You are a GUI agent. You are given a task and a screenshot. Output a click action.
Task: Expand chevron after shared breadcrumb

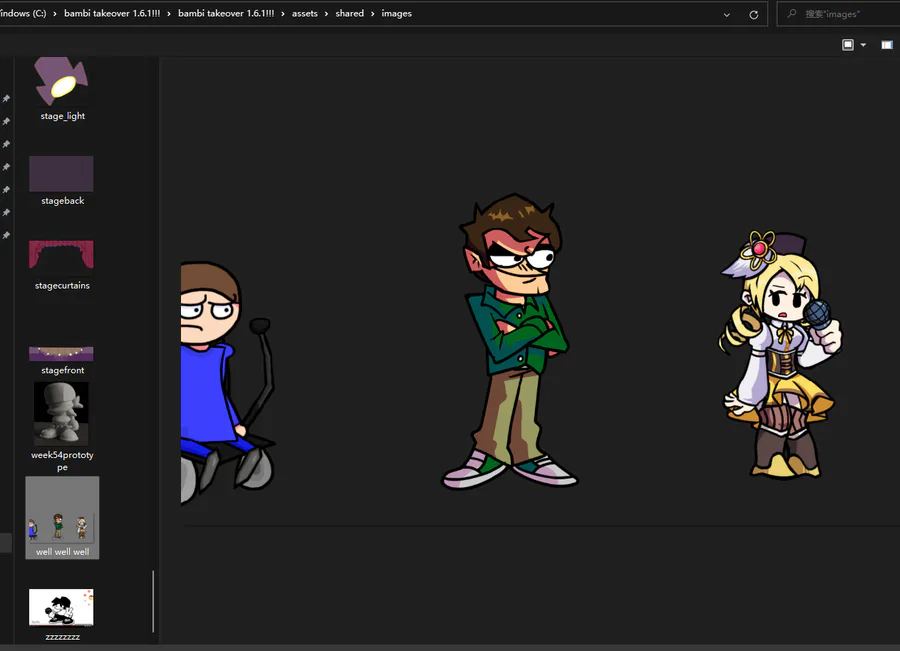pyautogui.click(x=373, y=14)
